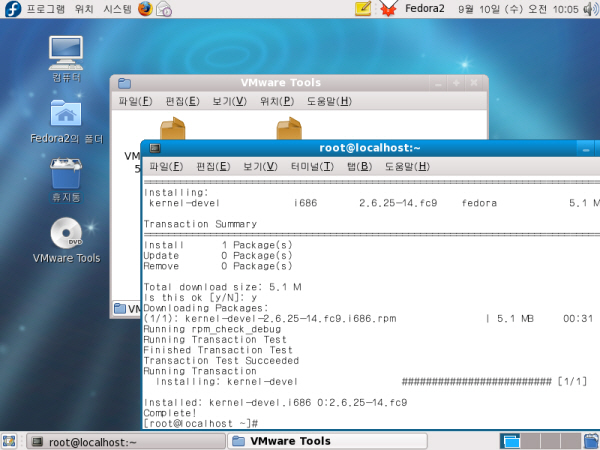
Task: Open 파일(F) menu in the terminal
Action: 166,166
